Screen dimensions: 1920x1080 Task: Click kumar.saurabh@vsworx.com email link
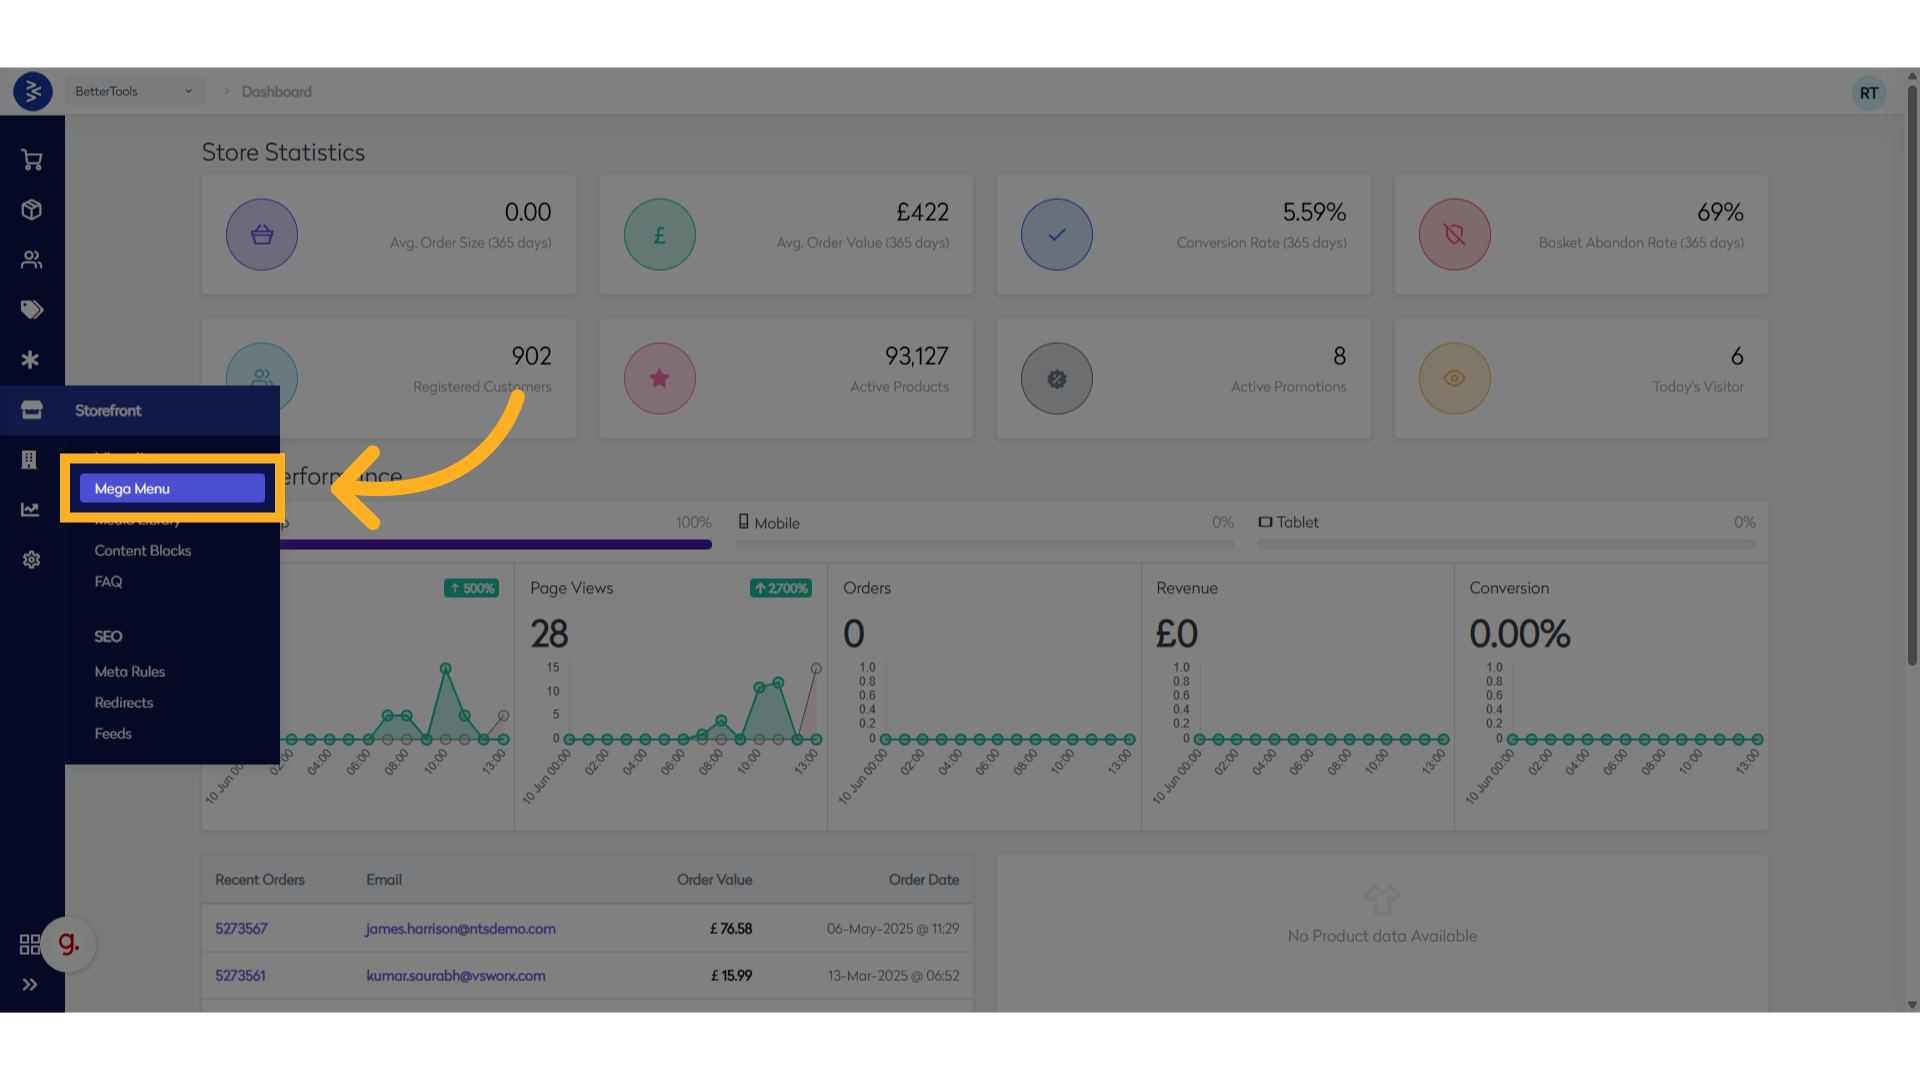pos(456,976)
